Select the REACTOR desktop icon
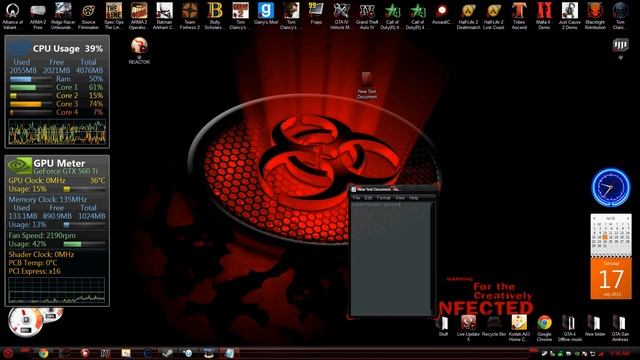 click(x=139, y=51)
